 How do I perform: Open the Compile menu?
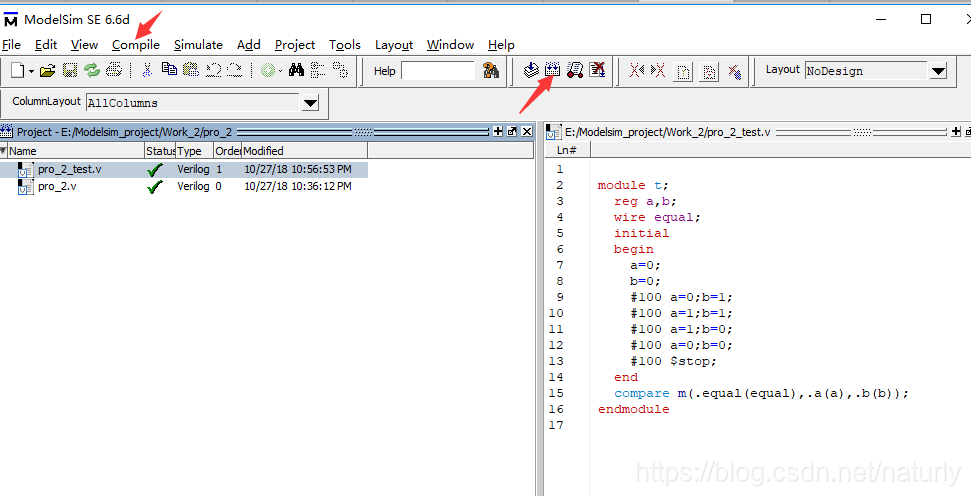pos(136,45)
